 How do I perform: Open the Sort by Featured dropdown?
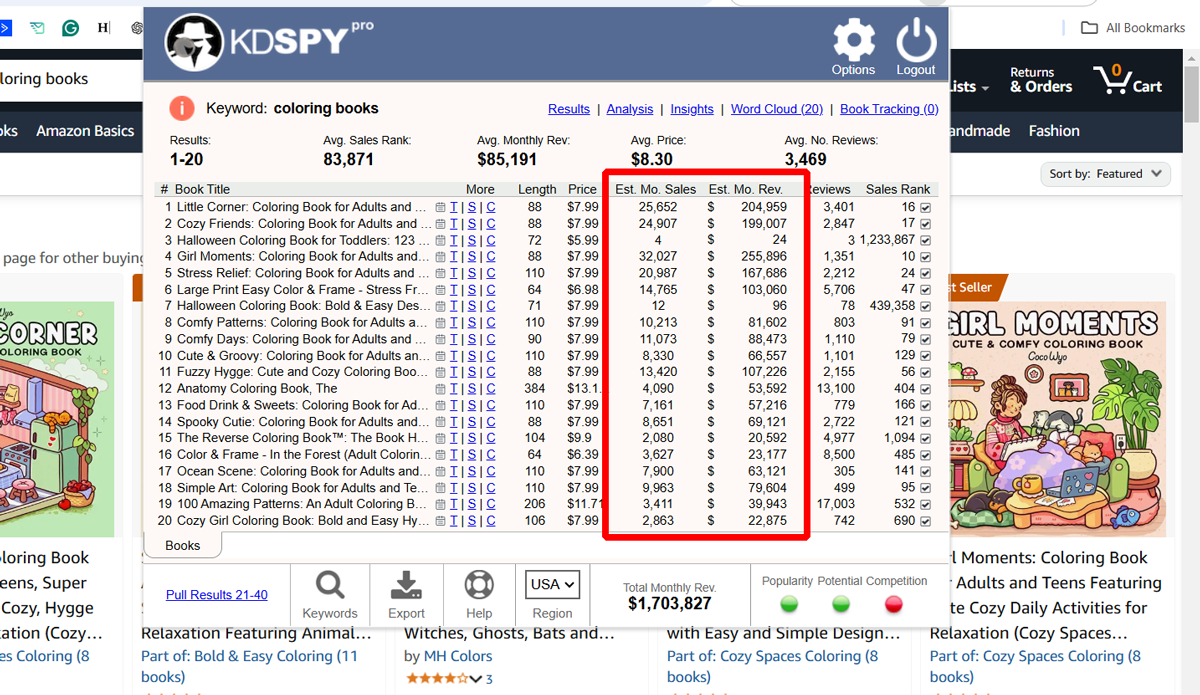1105,174
